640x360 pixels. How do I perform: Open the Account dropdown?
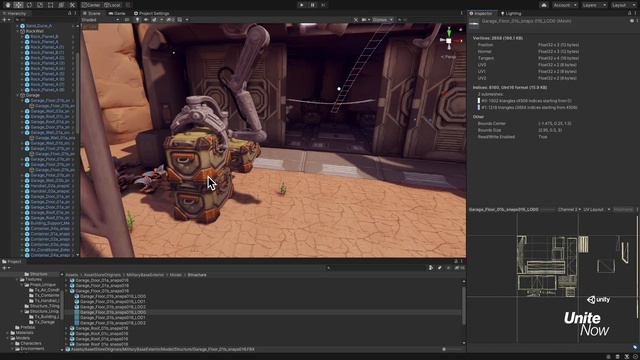(565, 5)
